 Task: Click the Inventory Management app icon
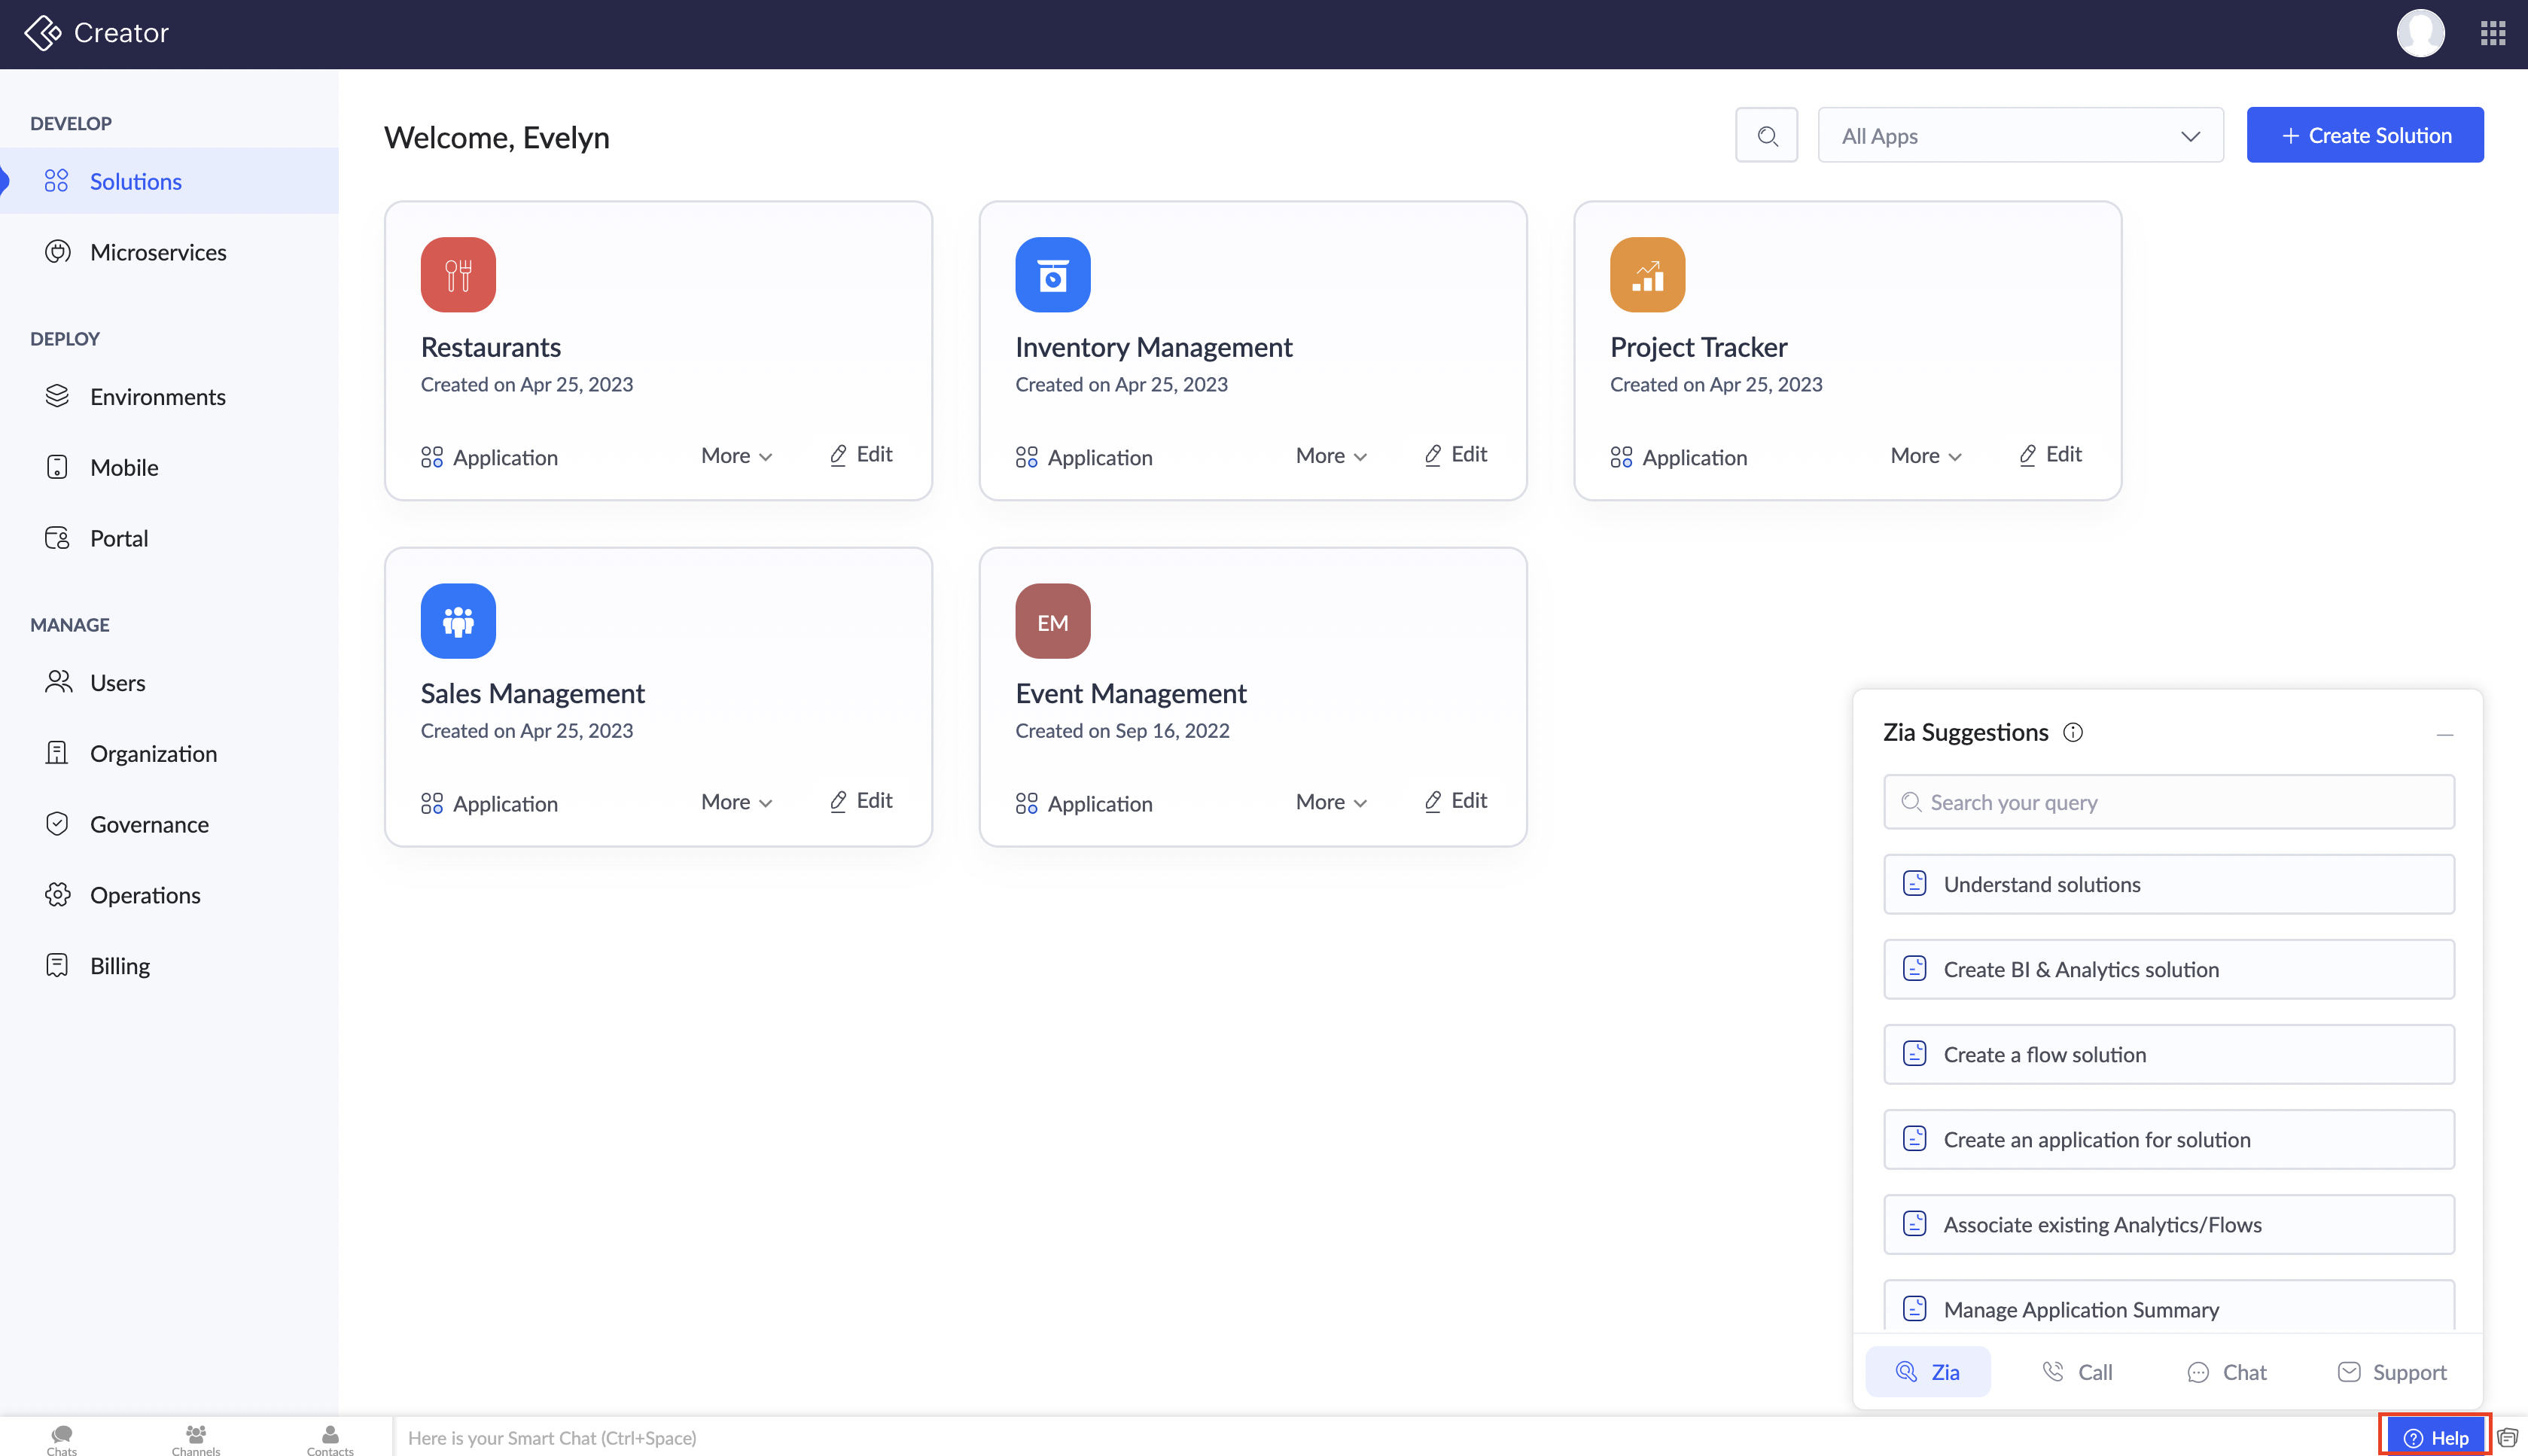[x=1052, y=274]
